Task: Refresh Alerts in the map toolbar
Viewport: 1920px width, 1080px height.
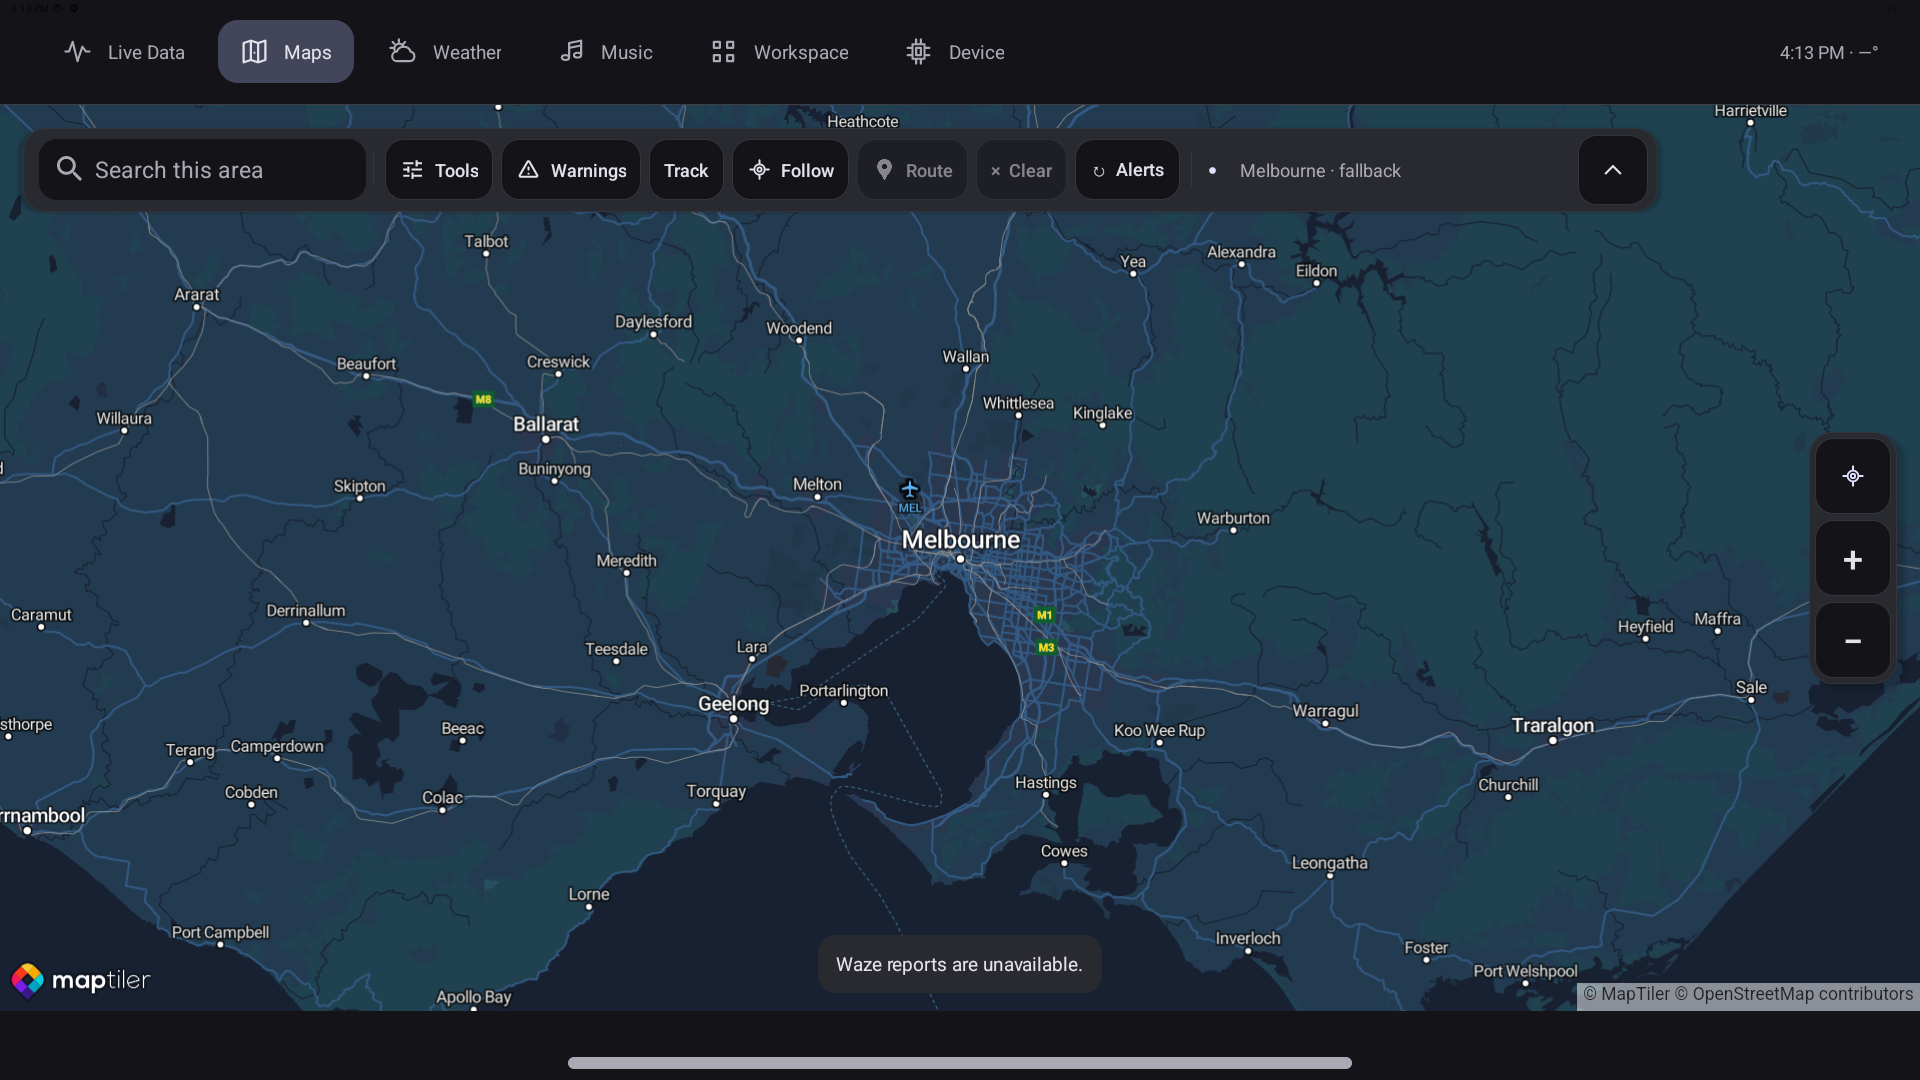Action: pos(1127,170)
